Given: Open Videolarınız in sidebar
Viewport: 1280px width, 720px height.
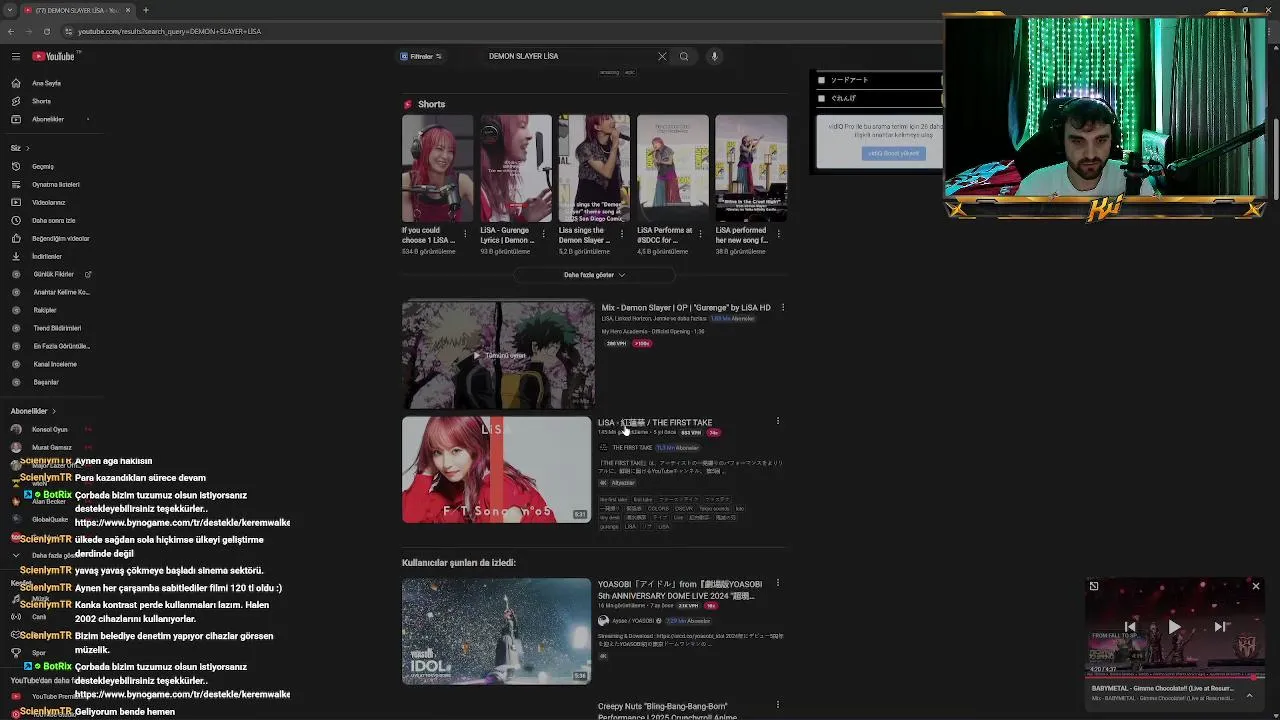Looking at the screenshot, I should coord(48,202).
